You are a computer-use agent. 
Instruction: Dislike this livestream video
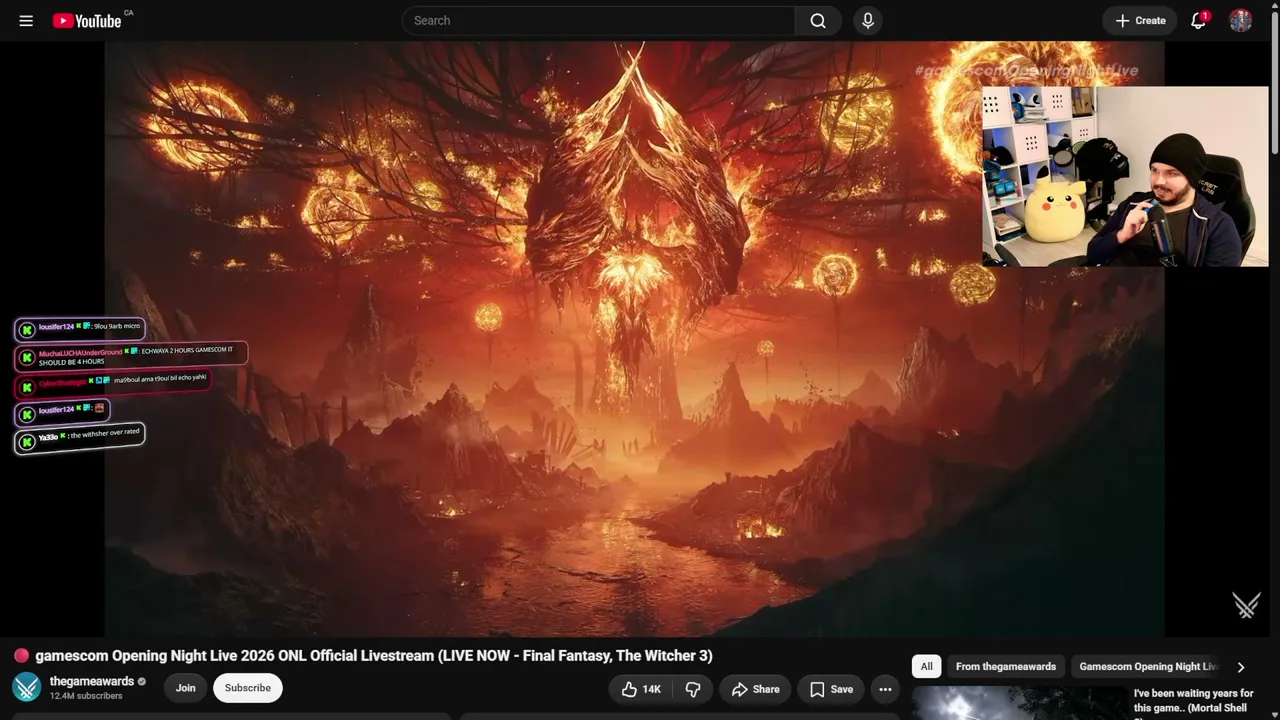pos(692,689)
